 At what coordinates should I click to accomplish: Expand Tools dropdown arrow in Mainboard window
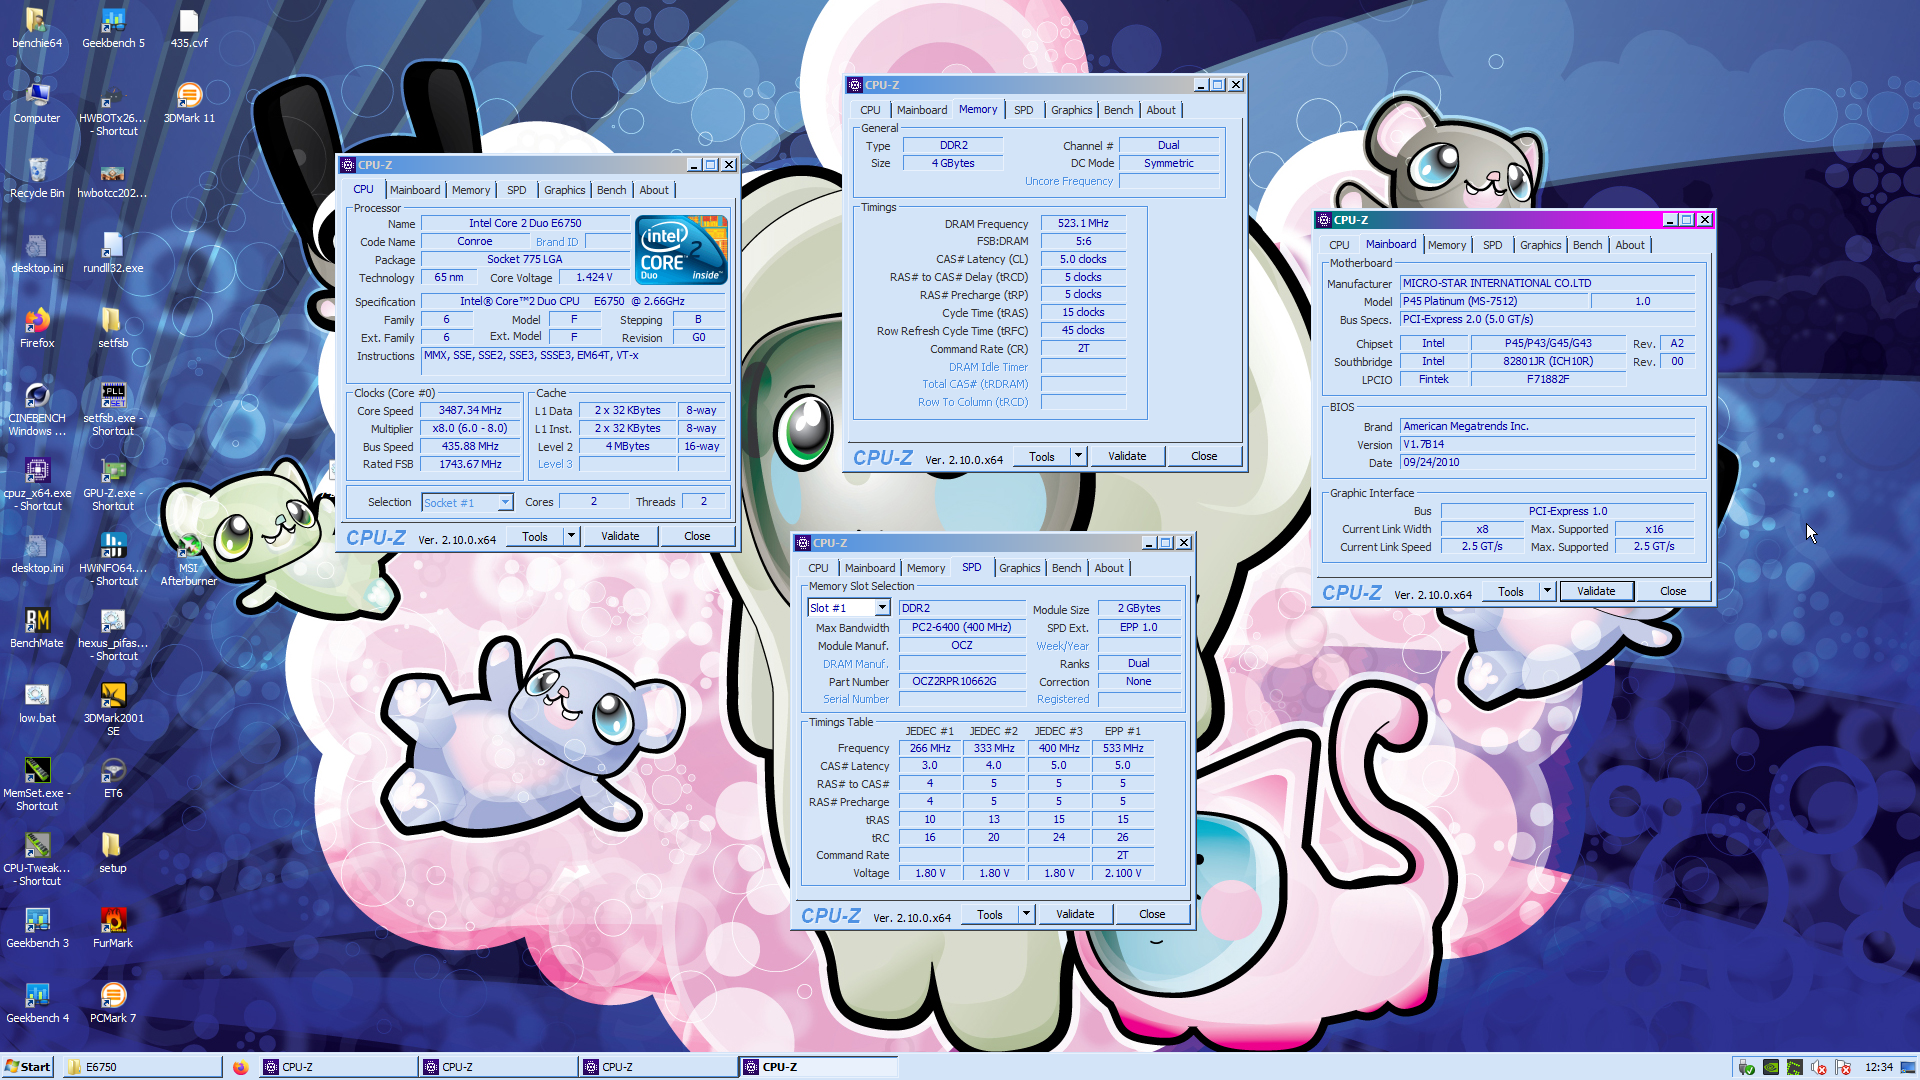pyautogui.click(x=1547, y=591)
